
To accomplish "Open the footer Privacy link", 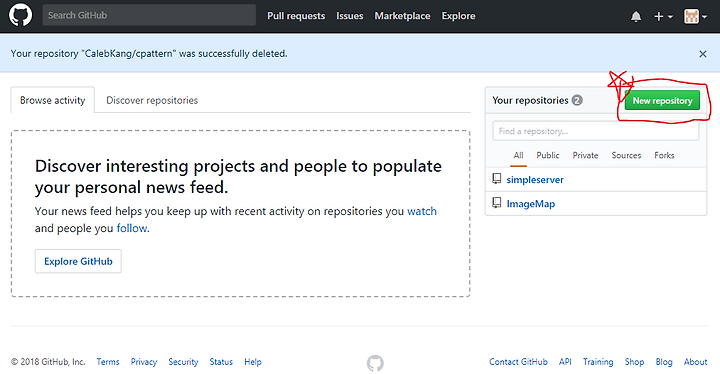I will click(x=144, y=362).
